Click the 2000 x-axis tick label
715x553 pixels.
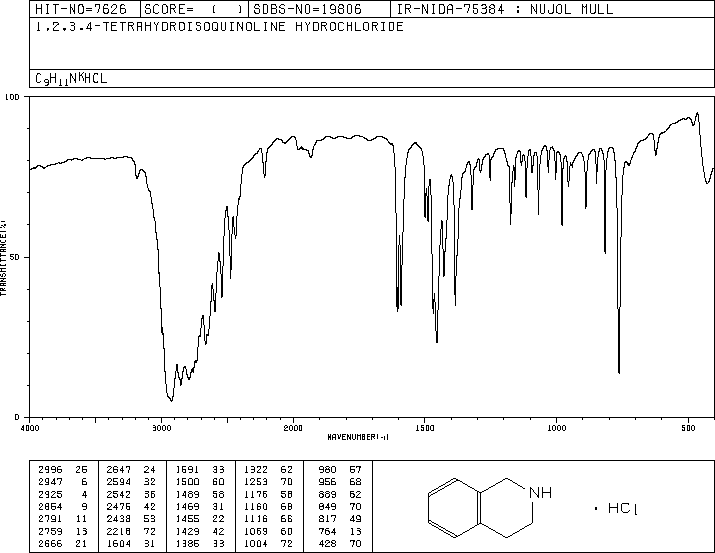pyautogui.click(x=293, y=428)
